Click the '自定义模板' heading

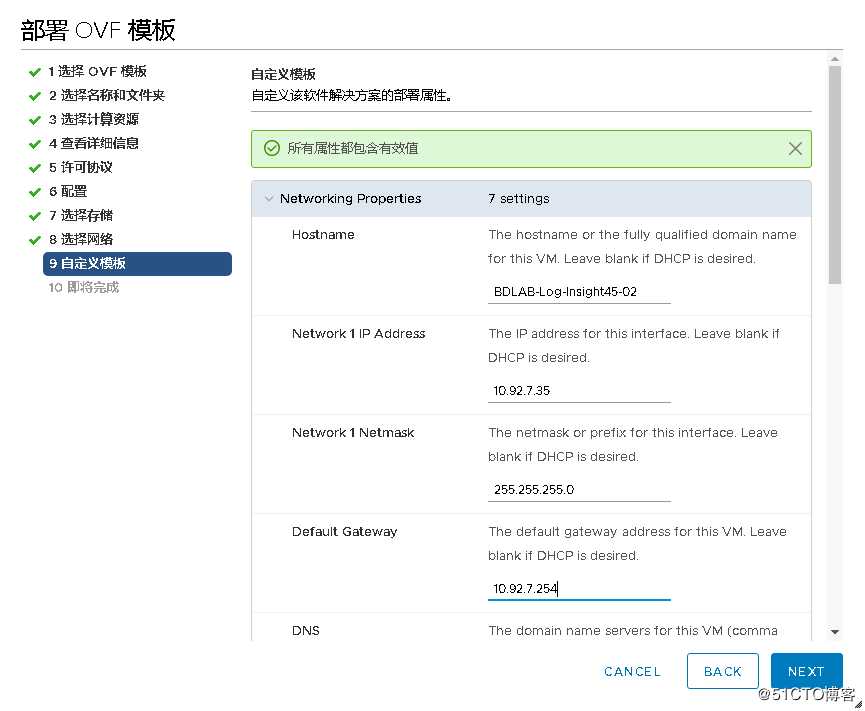(x=283, y=74)
